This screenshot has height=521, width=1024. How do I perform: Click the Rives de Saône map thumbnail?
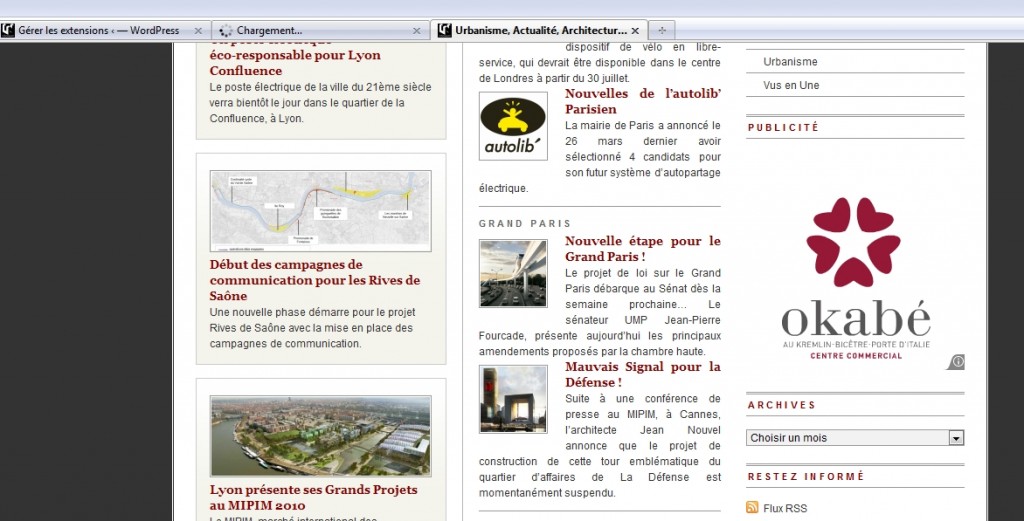(320, 211)
